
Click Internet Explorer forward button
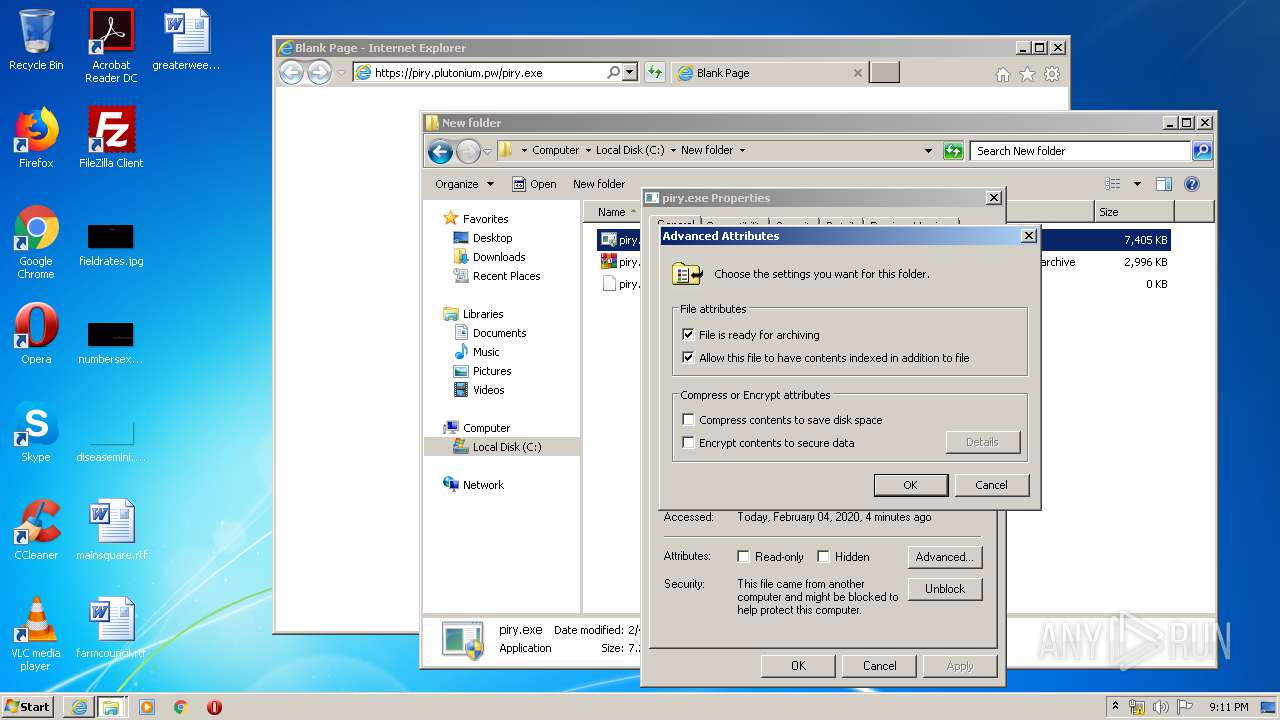click(x=319, y=72)
